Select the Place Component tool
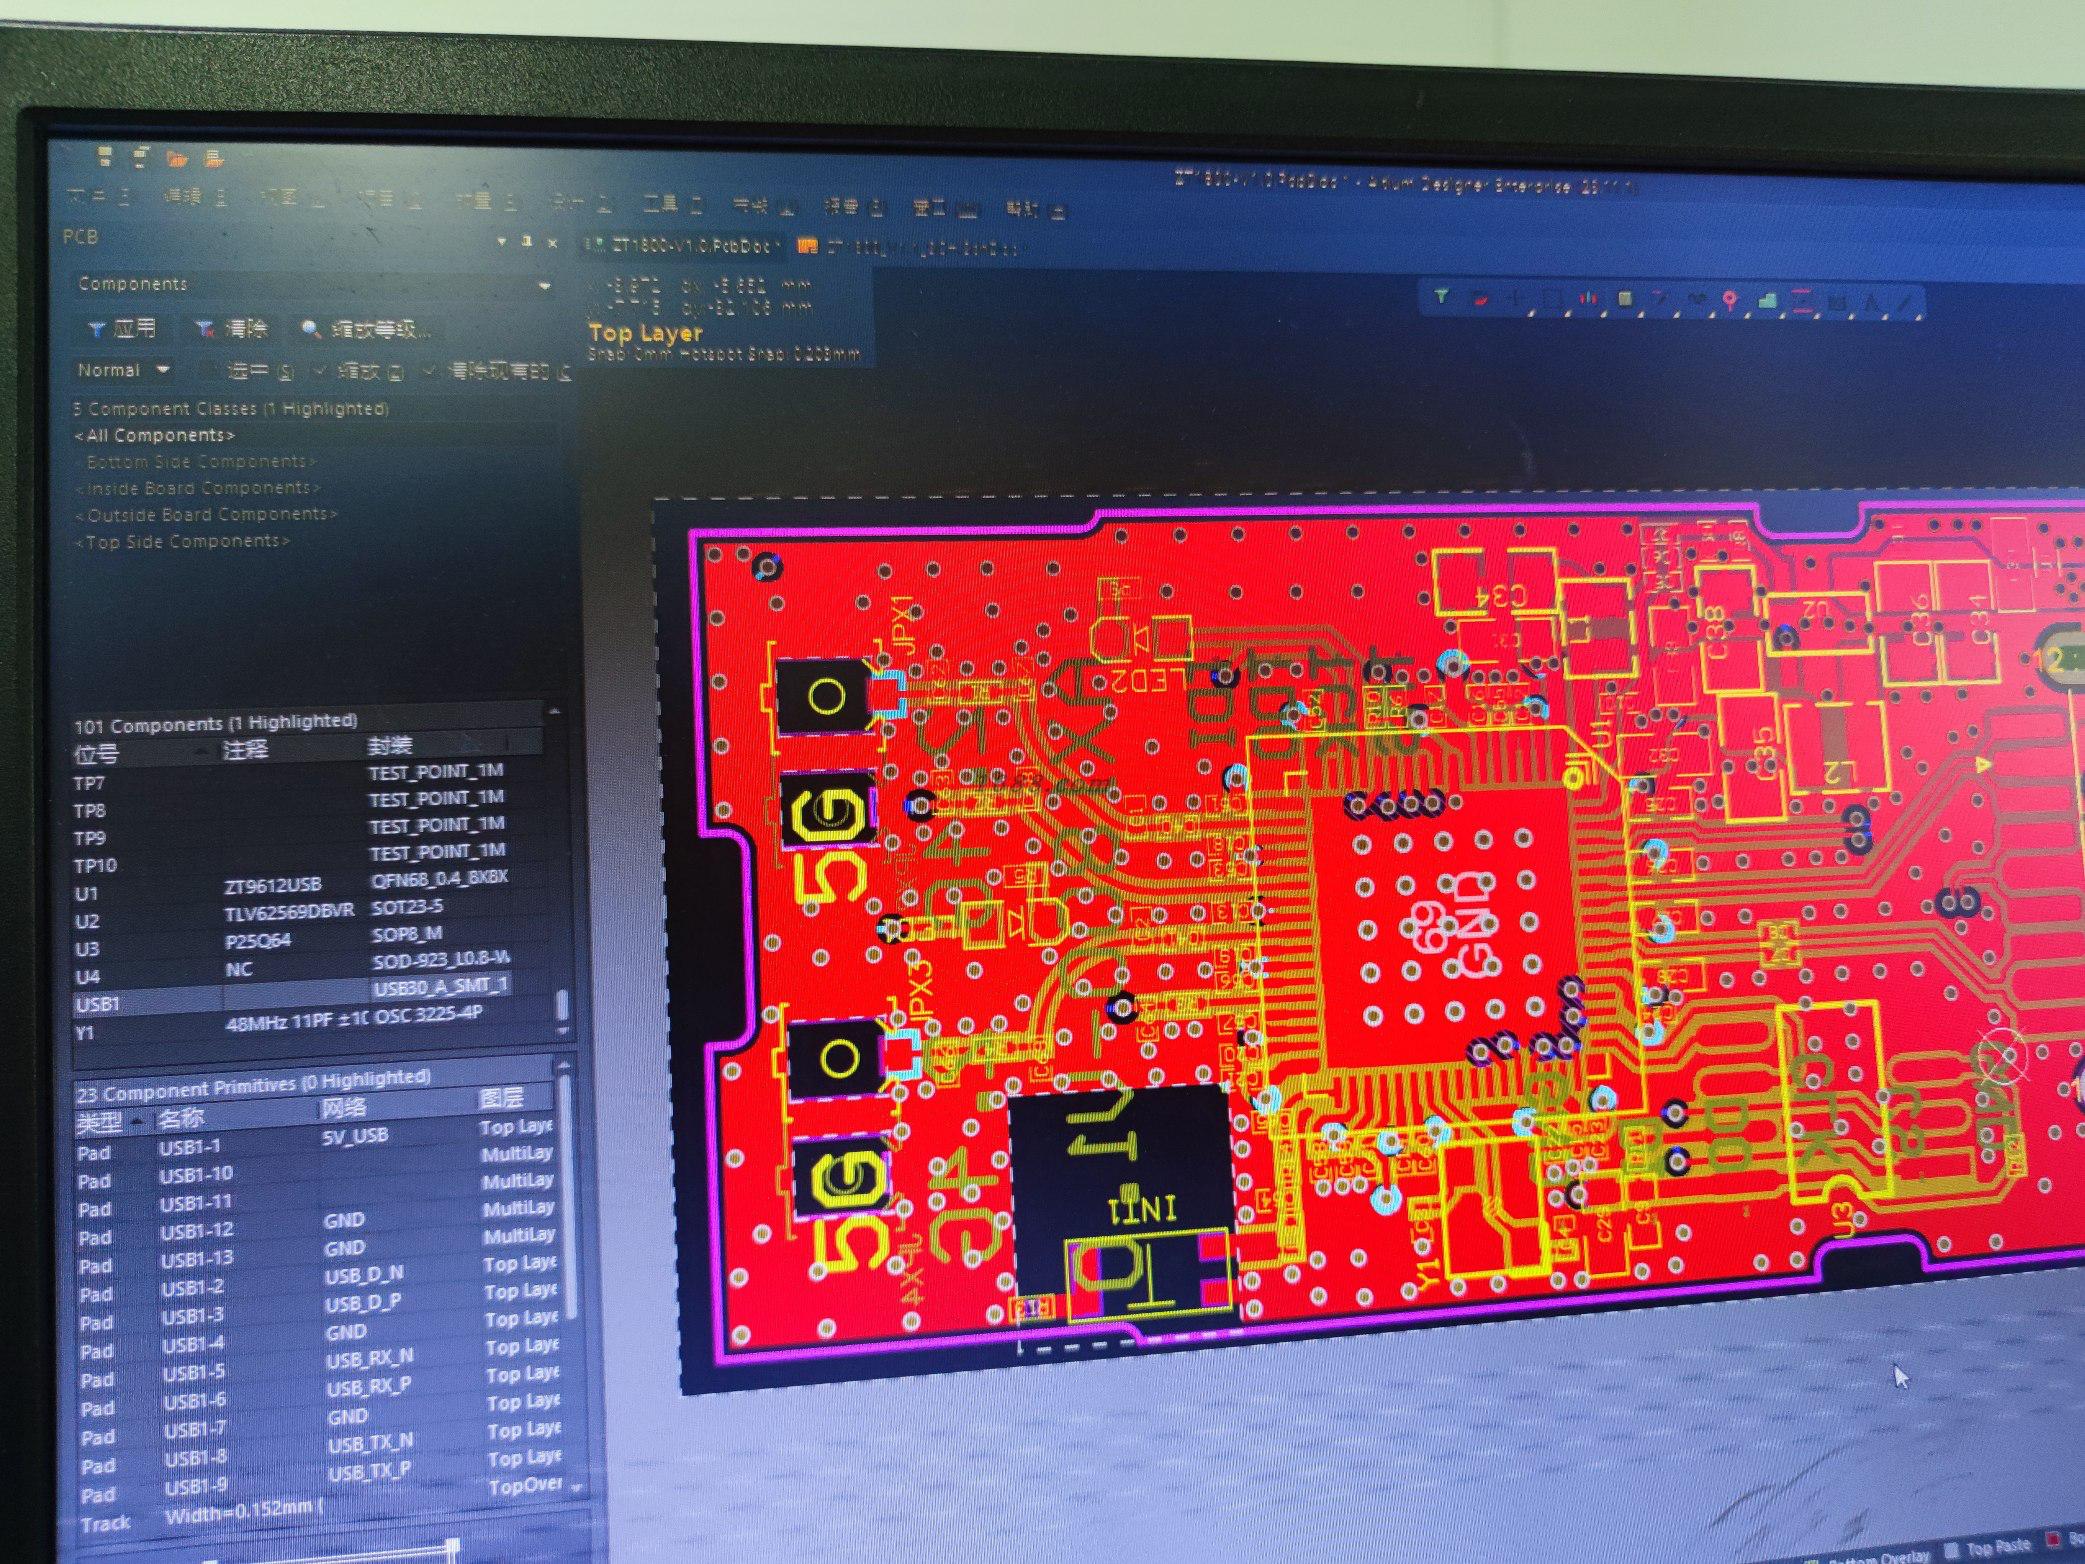Screen dimensions: 2085x1564 point(1625,298)
